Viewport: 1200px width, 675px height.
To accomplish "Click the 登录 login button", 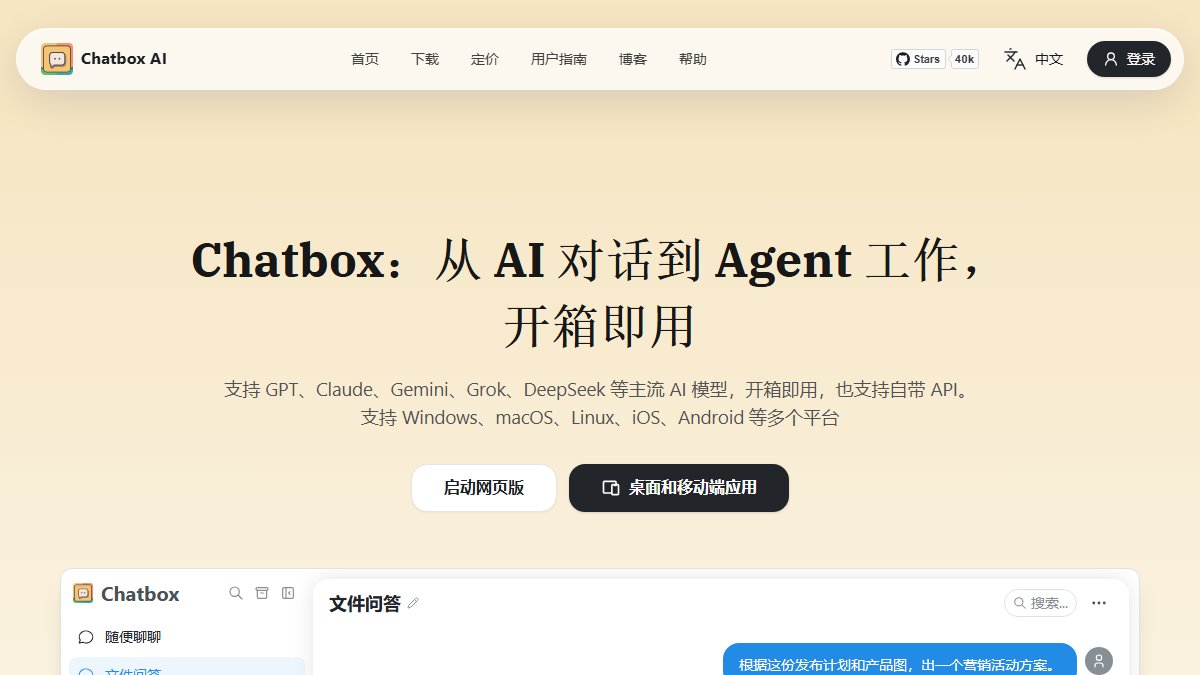I will pos(1129,59).
